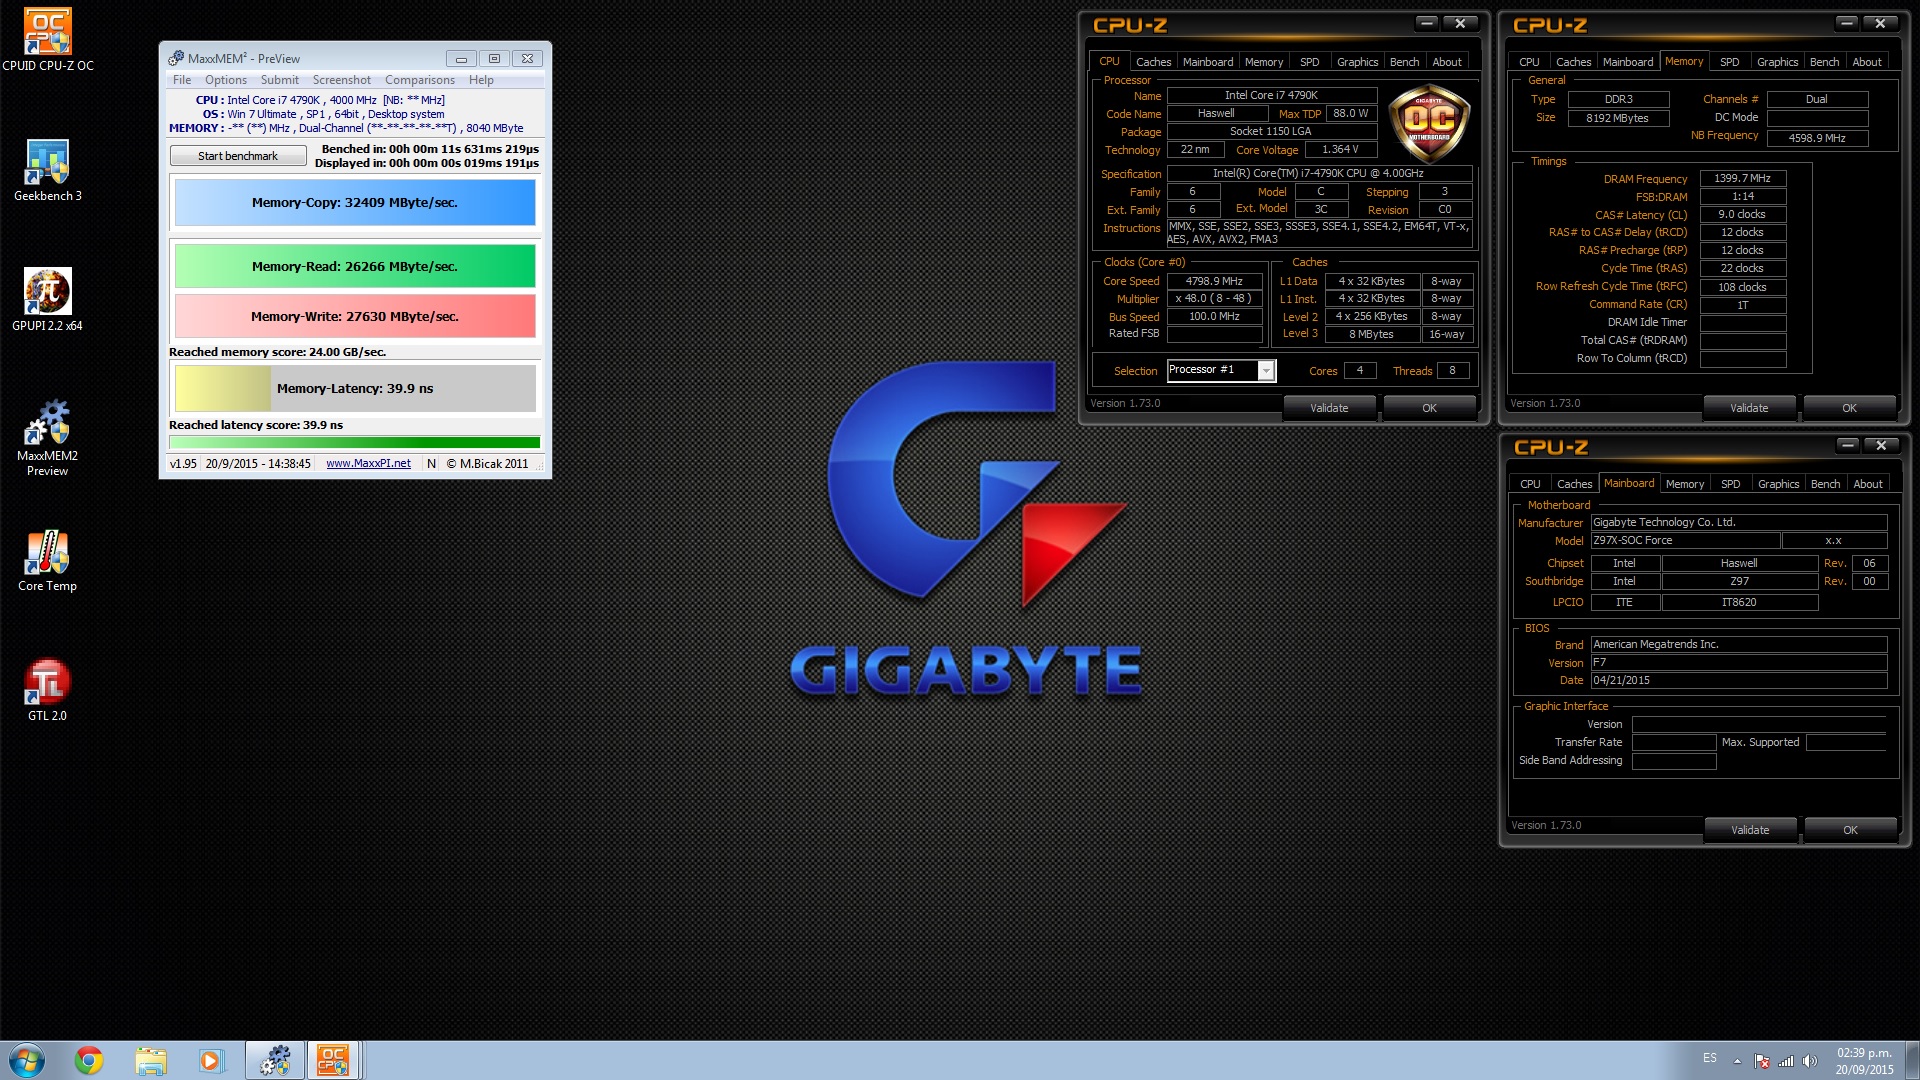Click the Gigabyte OC badge in CPU-Z
The width and height of the screenshot is (1920, 1080).
pyautogui.click(x=1429, y=124)
